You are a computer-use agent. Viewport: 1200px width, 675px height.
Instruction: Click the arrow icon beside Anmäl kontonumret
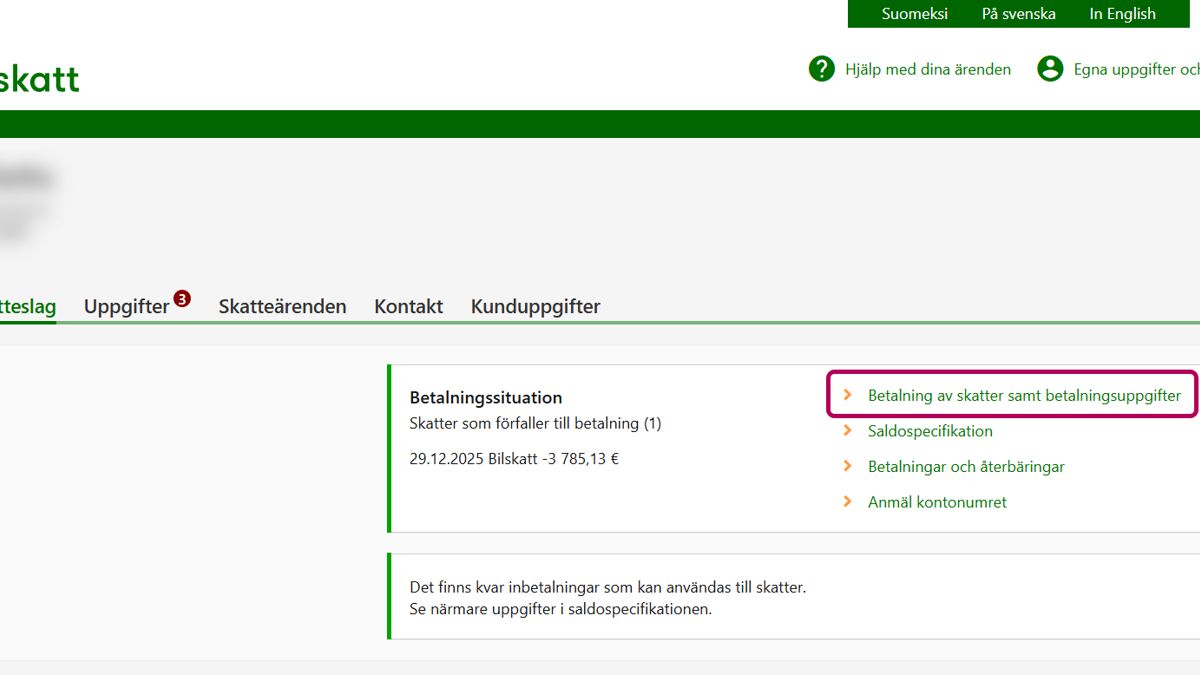click(848, 502)
